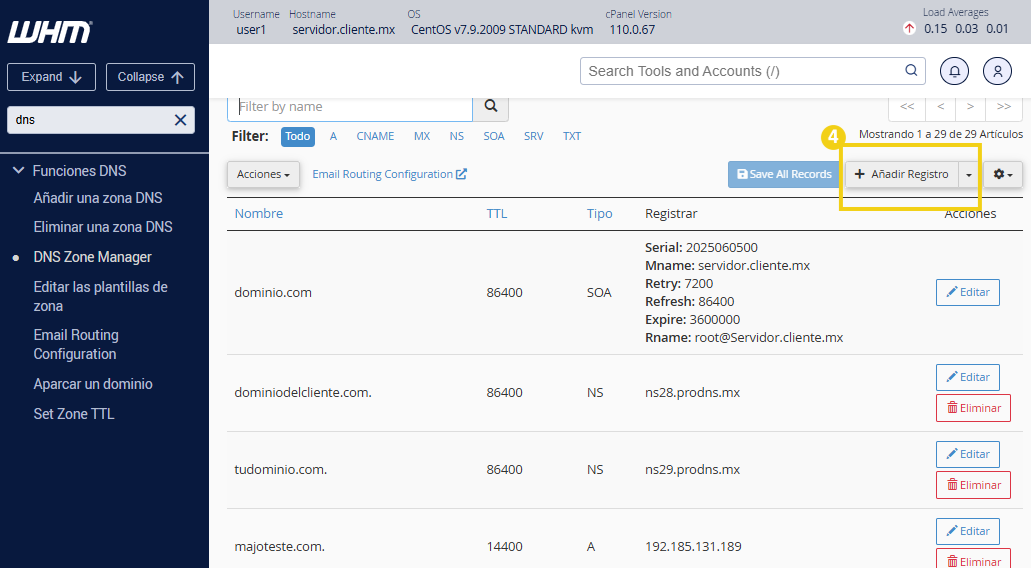Edit the dominio.com SOA record
This screenshot has width=1031, height=568.
click(x=968, y=293)
